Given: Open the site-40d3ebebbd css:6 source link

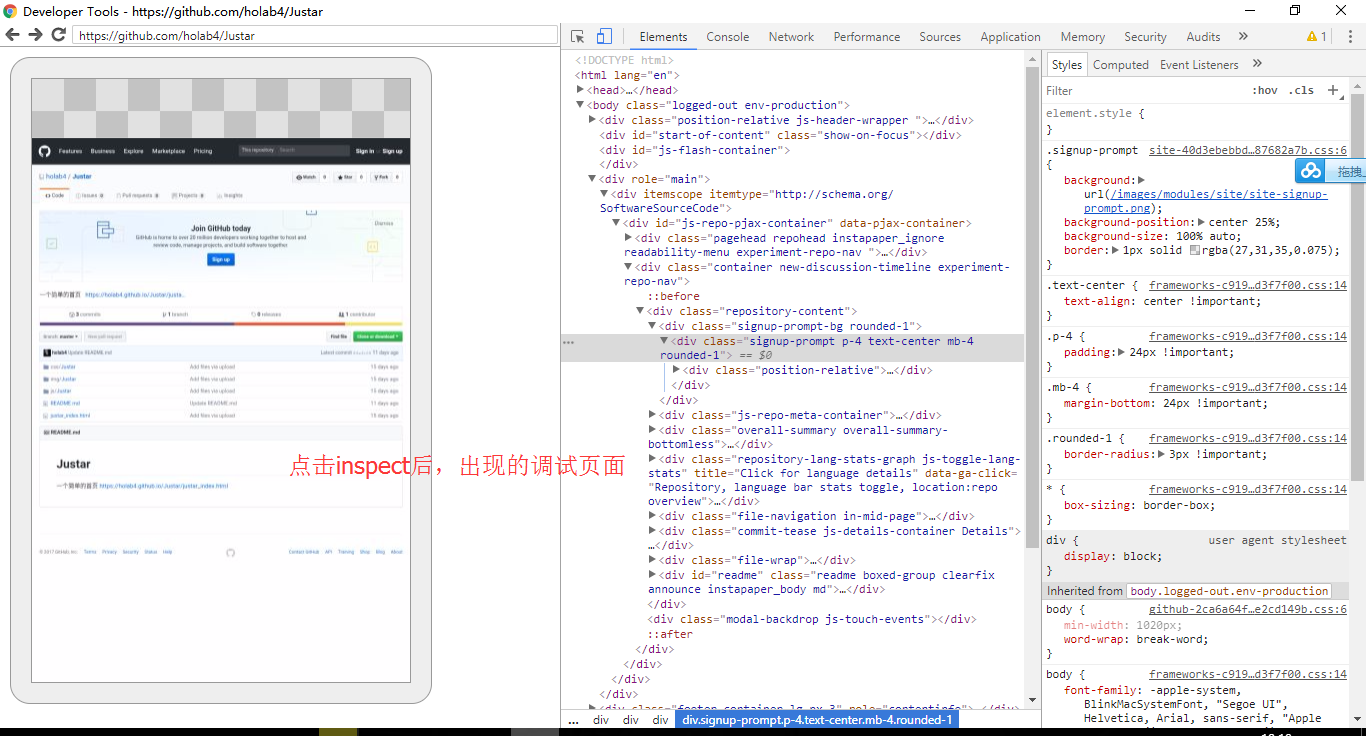Looking at the screenshot, I should pyautogui.click(x=1248, y=150).
